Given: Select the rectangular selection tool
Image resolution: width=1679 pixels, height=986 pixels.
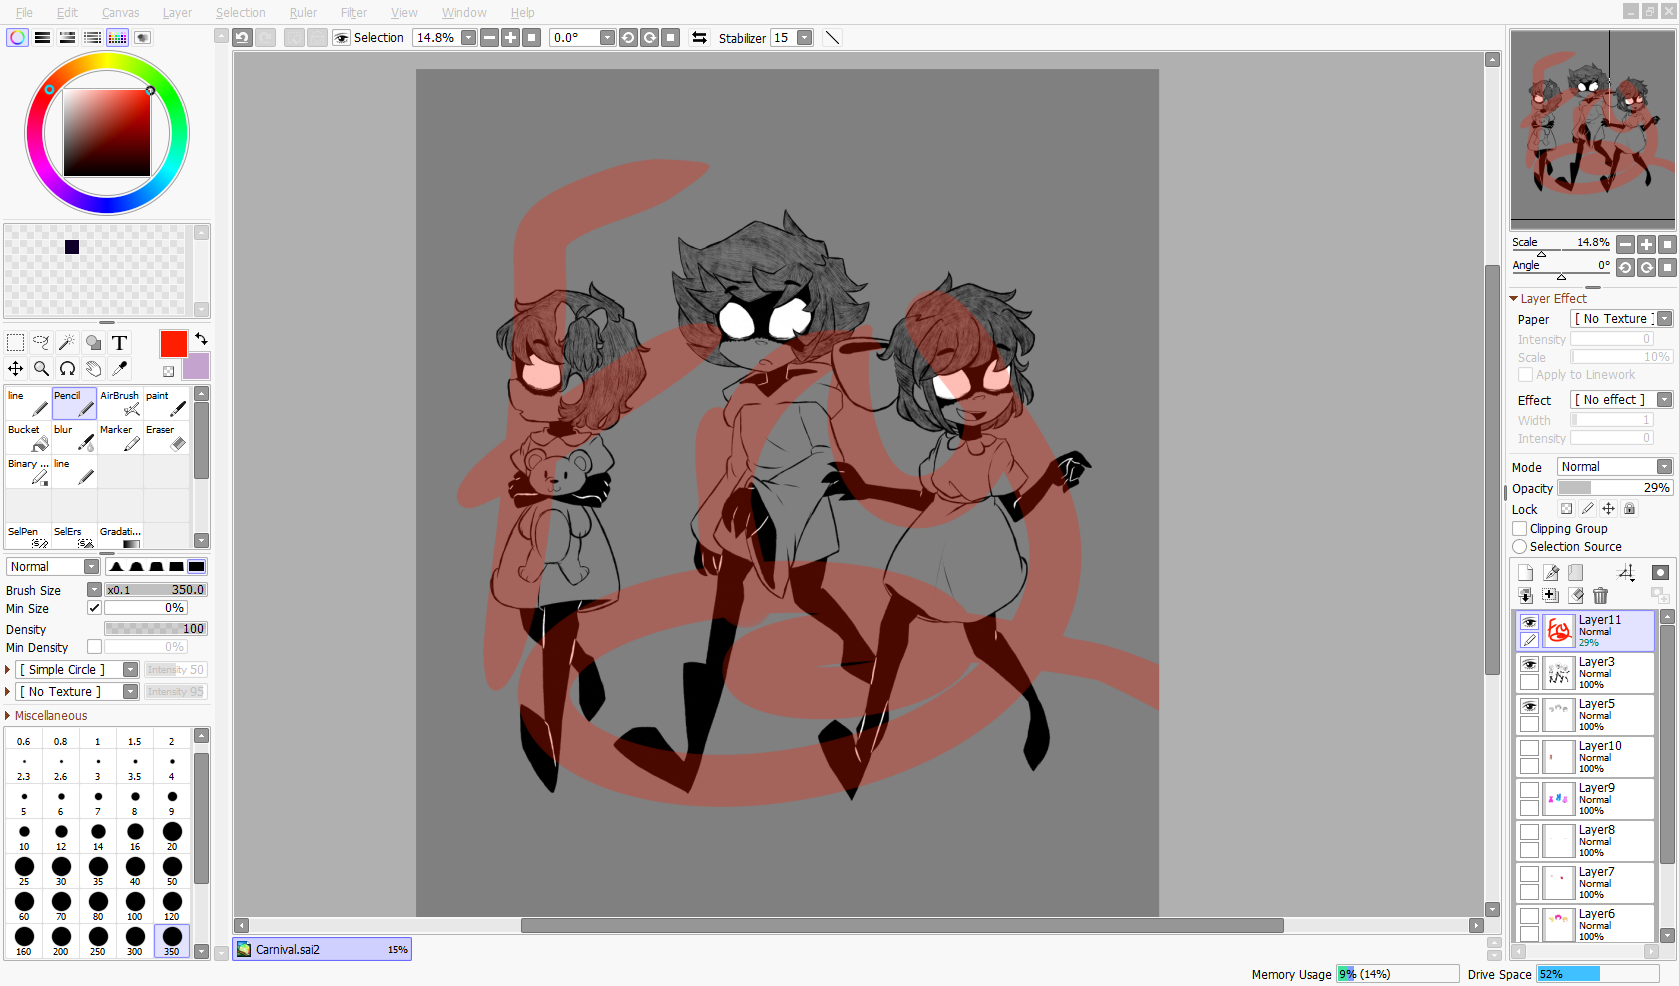Looking at the screenshot, I should (x=16, y=343).
